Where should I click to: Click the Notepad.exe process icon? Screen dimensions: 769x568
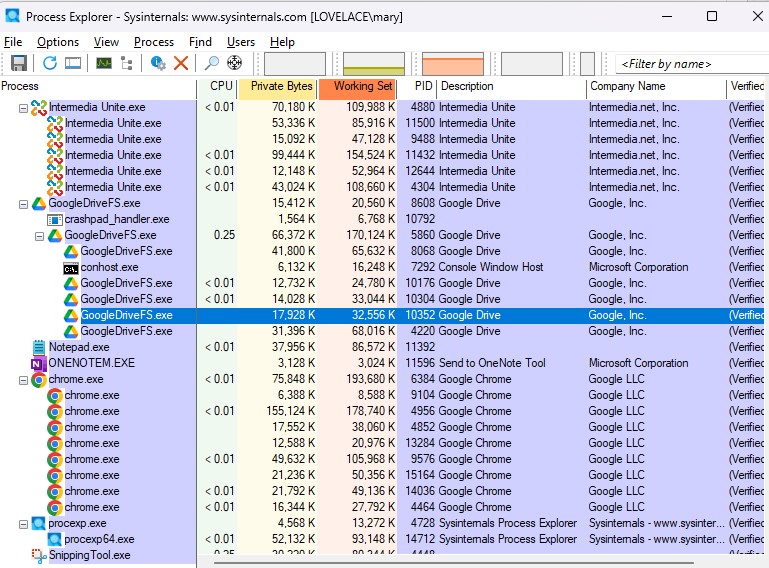click(x=39, y=347)
